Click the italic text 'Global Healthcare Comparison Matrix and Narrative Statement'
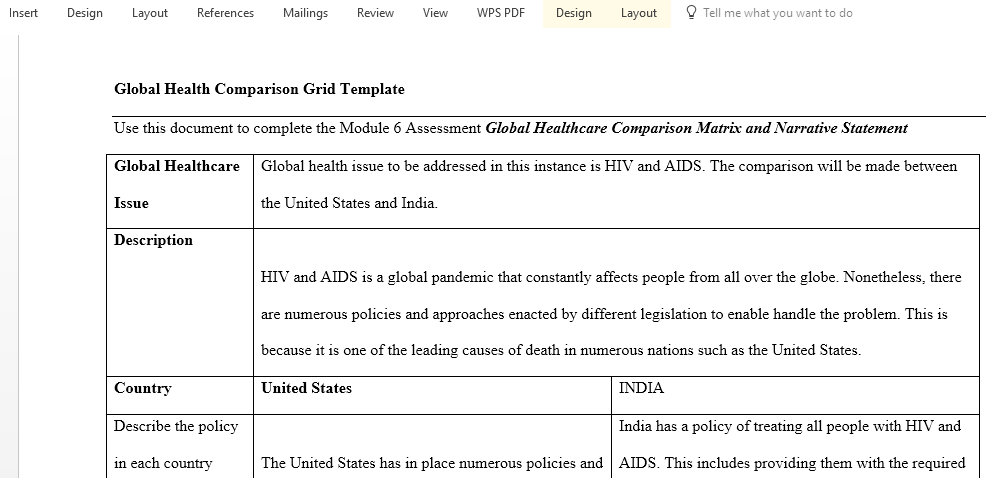 point(697,128)
